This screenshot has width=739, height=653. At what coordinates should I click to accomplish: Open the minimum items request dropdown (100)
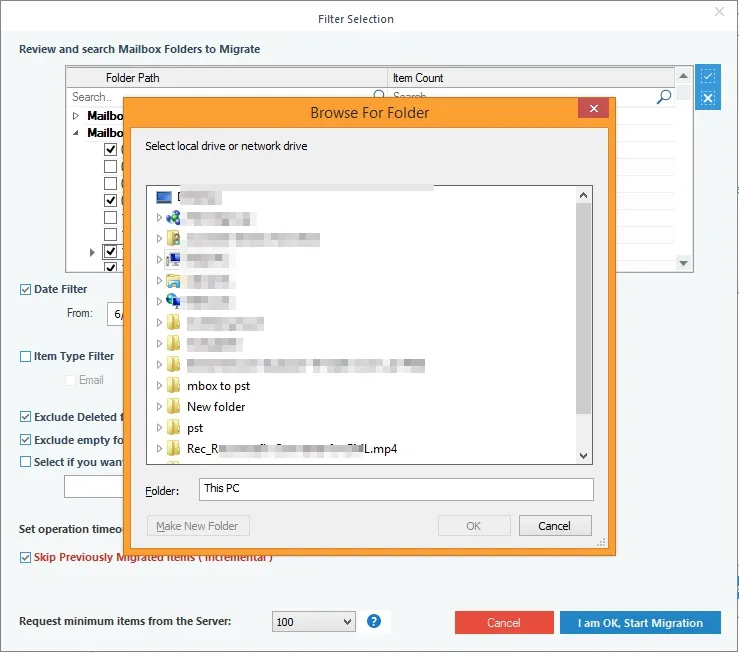pos(313,622)
